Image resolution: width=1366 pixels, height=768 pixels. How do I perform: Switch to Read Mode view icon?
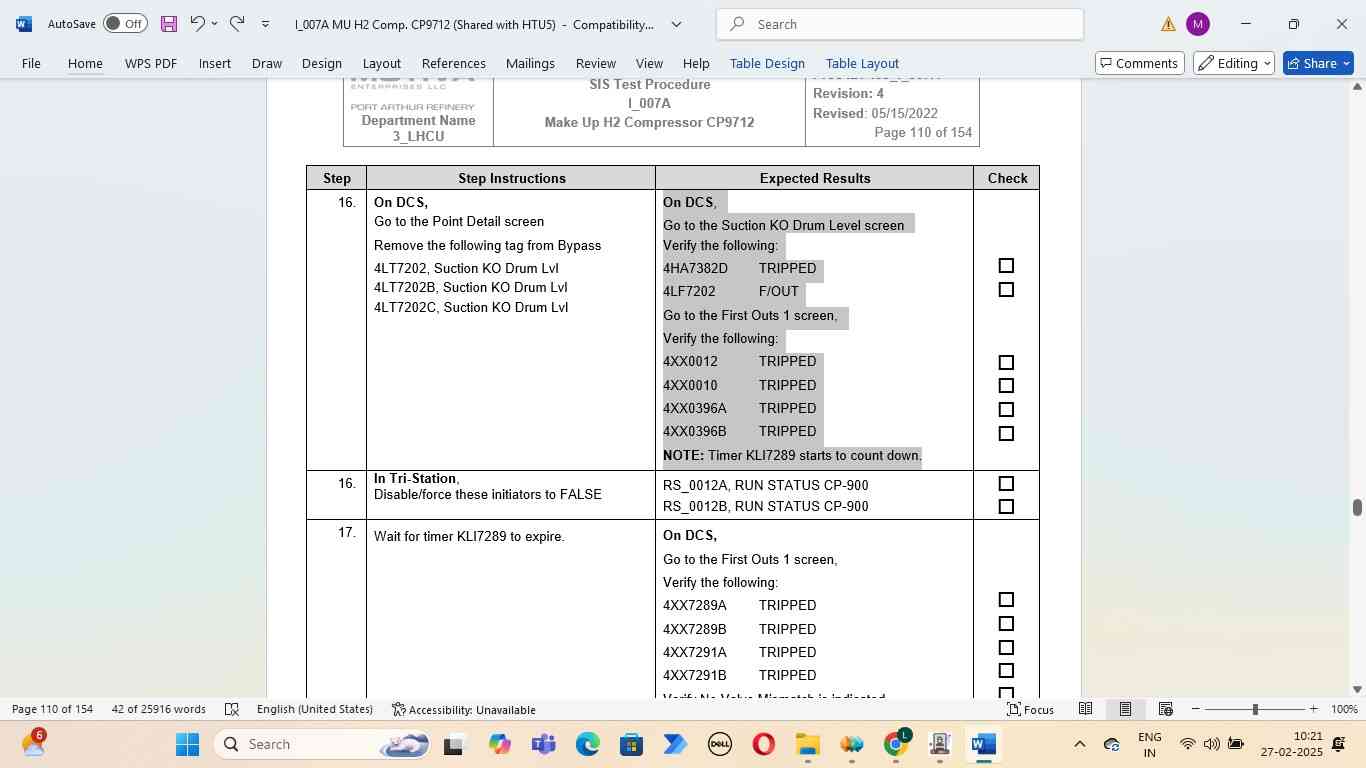(x=1085, y=709)
